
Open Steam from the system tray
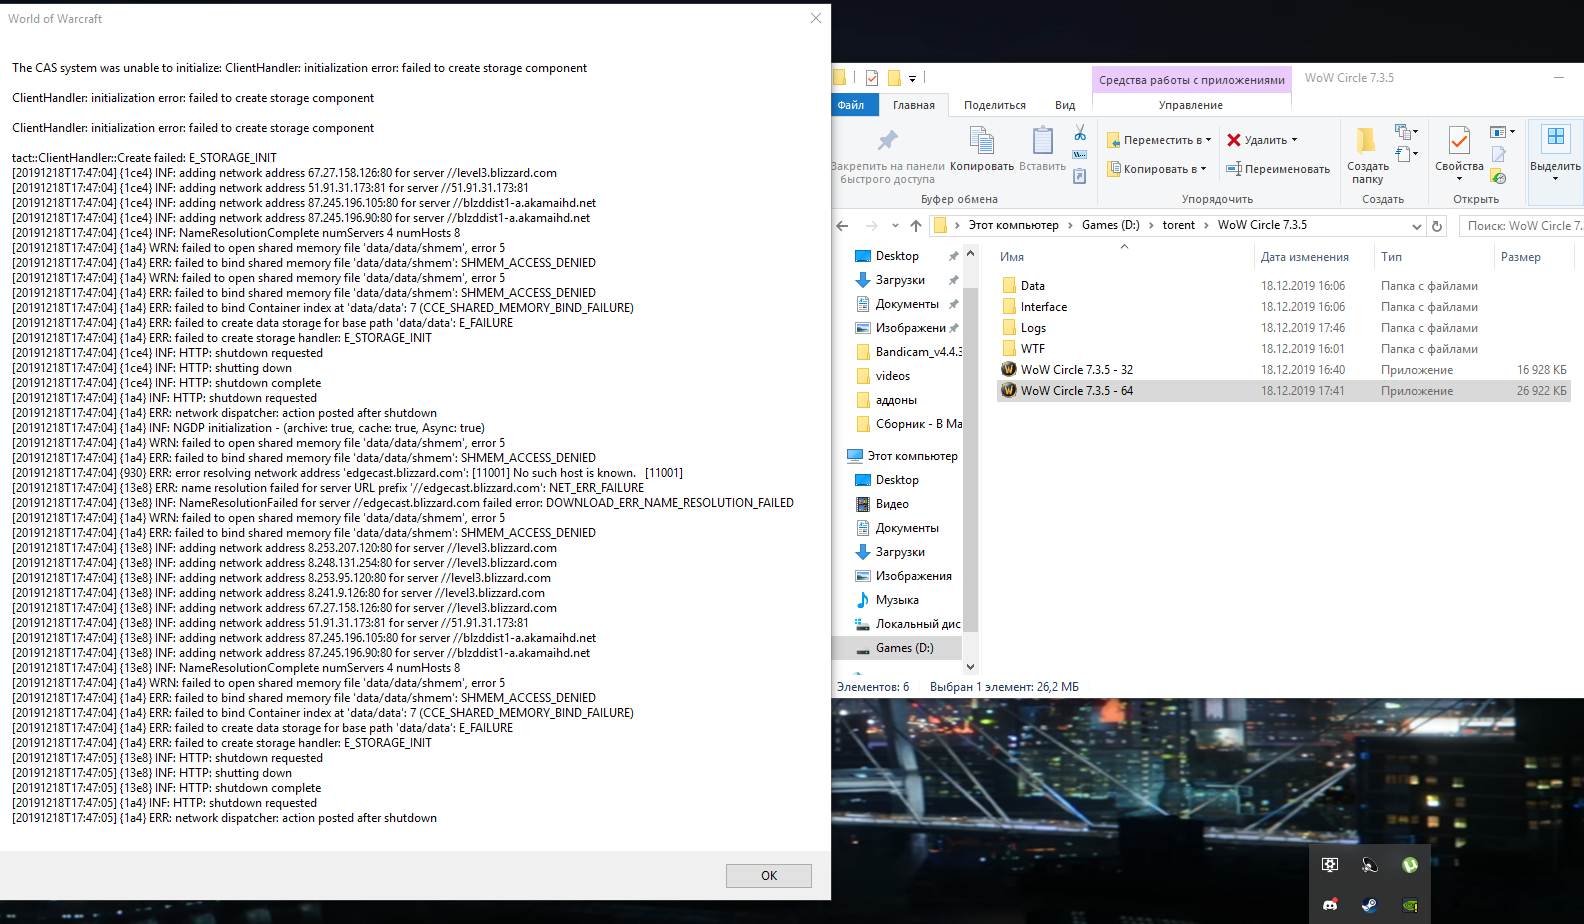(x=1369, y=905)
